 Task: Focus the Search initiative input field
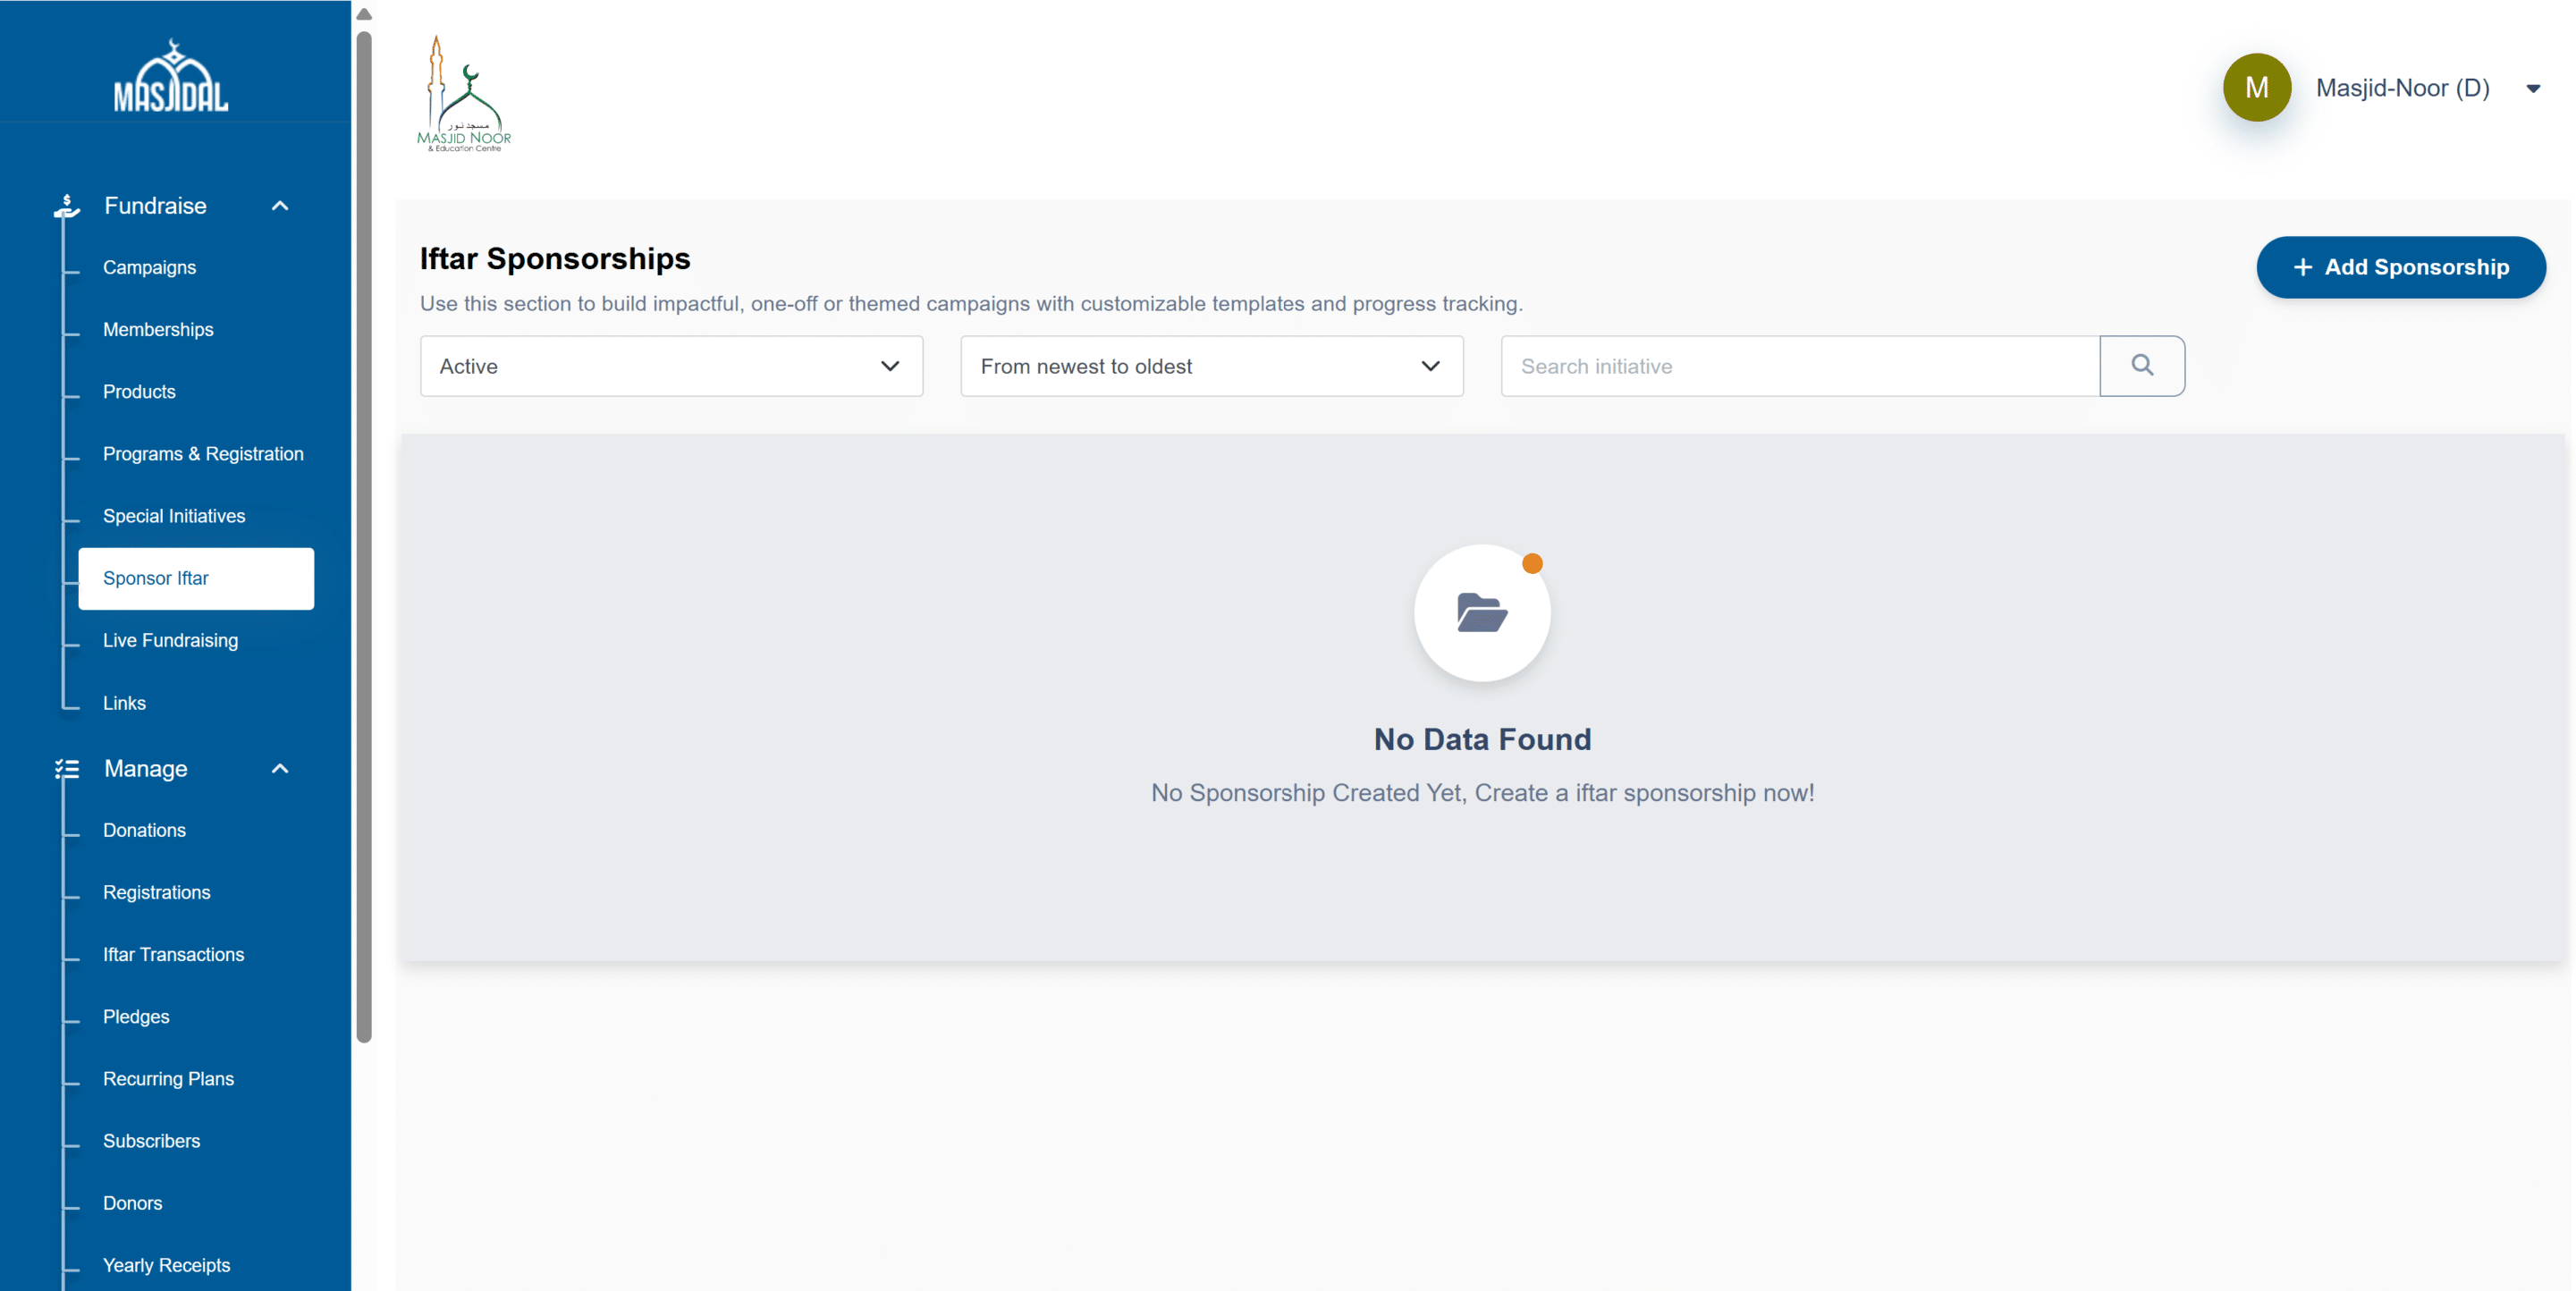click(x=1799, y=366)
